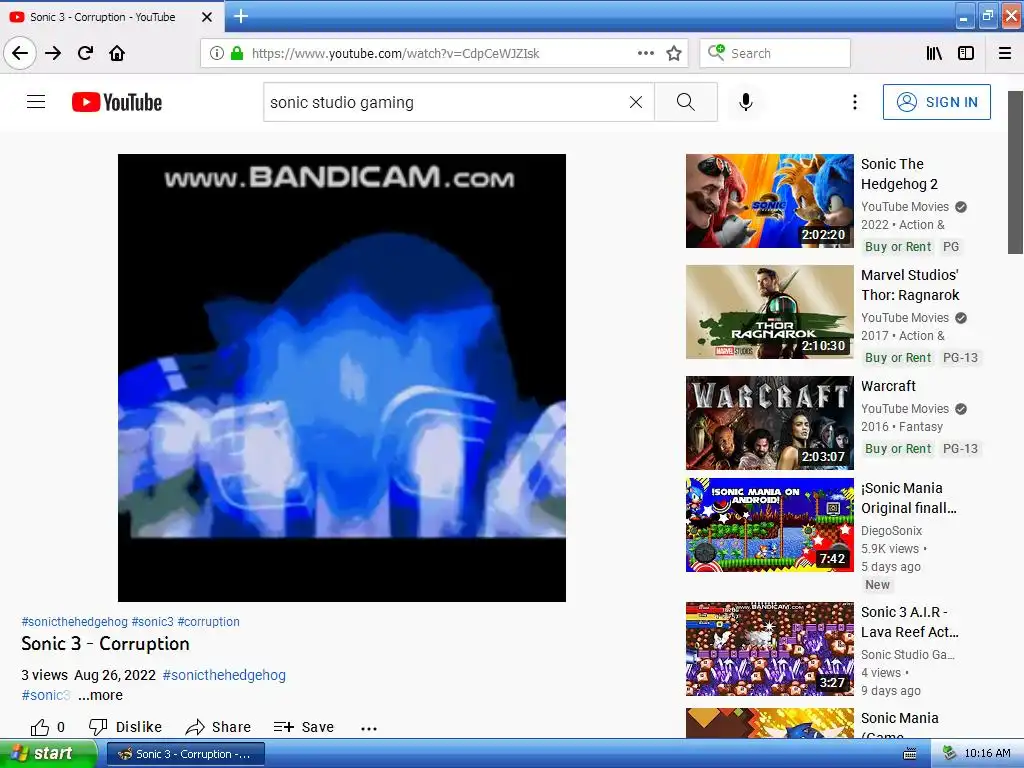Open Sonic Mania on Android thumbnail
Image resolution: width=1024 pixels, height=768 pixels.
[x=769, y=525]
